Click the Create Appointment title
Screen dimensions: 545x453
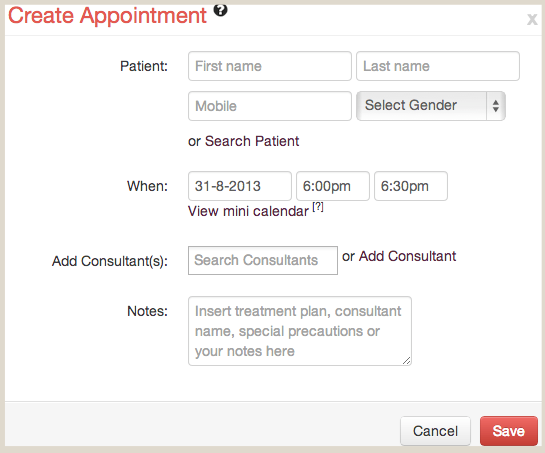(107, 16)
